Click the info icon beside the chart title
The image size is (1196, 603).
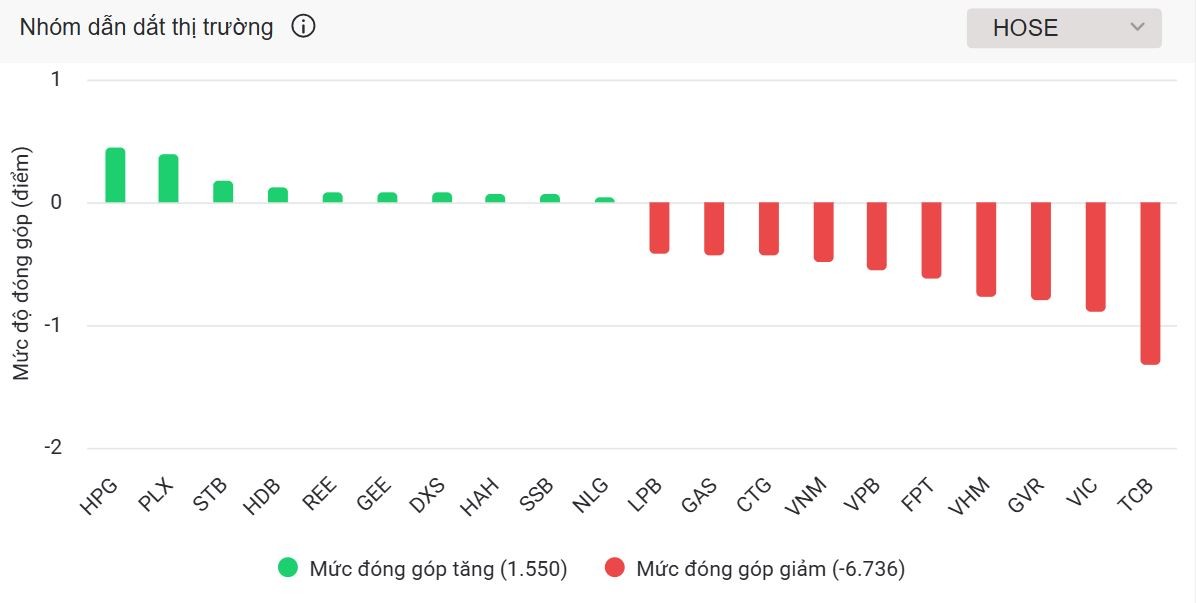point(303,27)
